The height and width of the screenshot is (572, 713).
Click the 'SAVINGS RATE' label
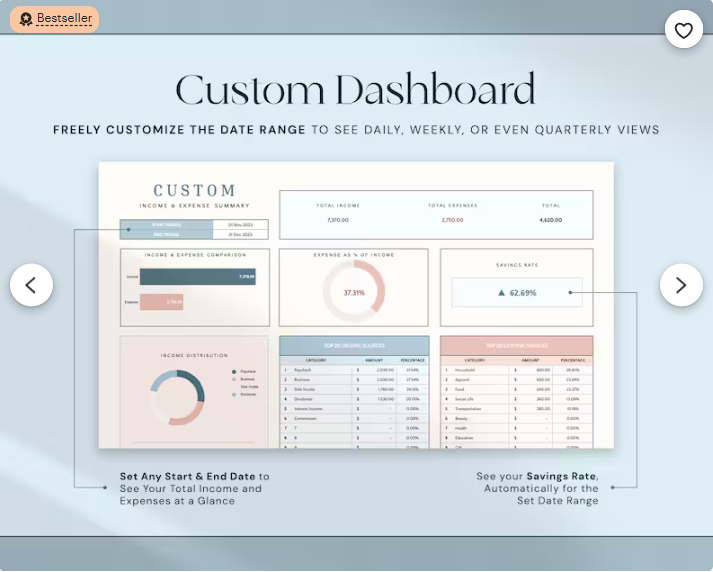click(x=517, y=265)
